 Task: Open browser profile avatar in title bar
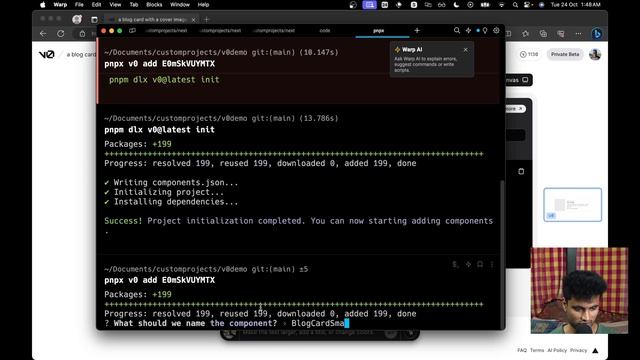77,19
